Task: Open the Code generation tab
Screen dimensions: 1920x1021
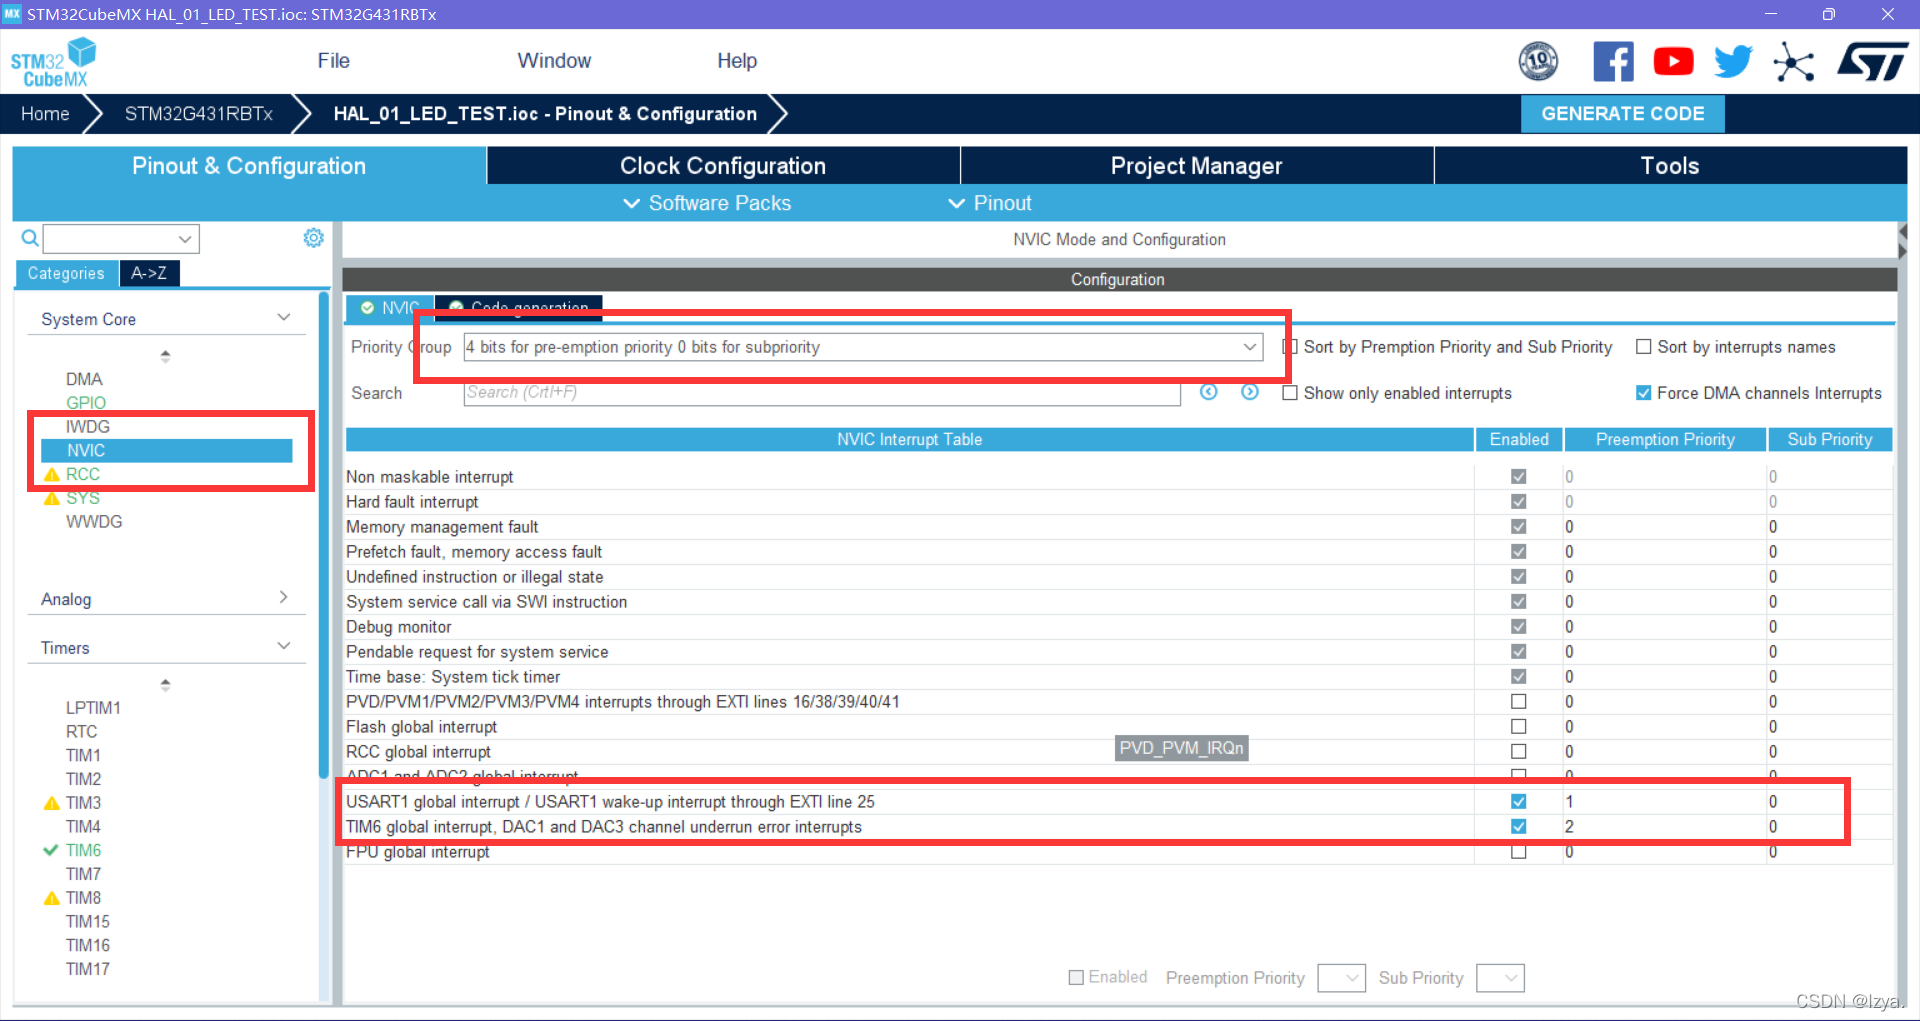Action: [x=519, y=306]
